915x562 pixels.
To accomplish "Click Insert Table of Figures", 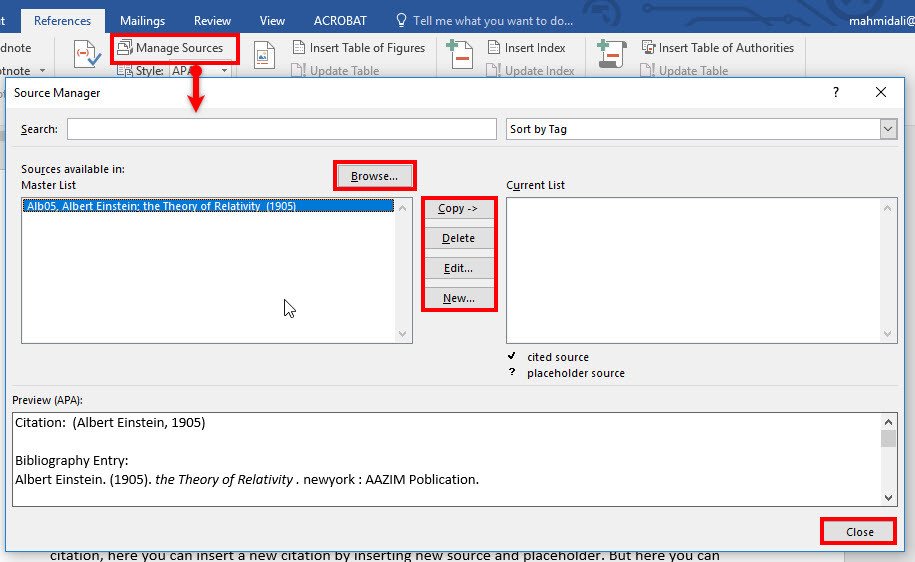I will pos(359,48).
